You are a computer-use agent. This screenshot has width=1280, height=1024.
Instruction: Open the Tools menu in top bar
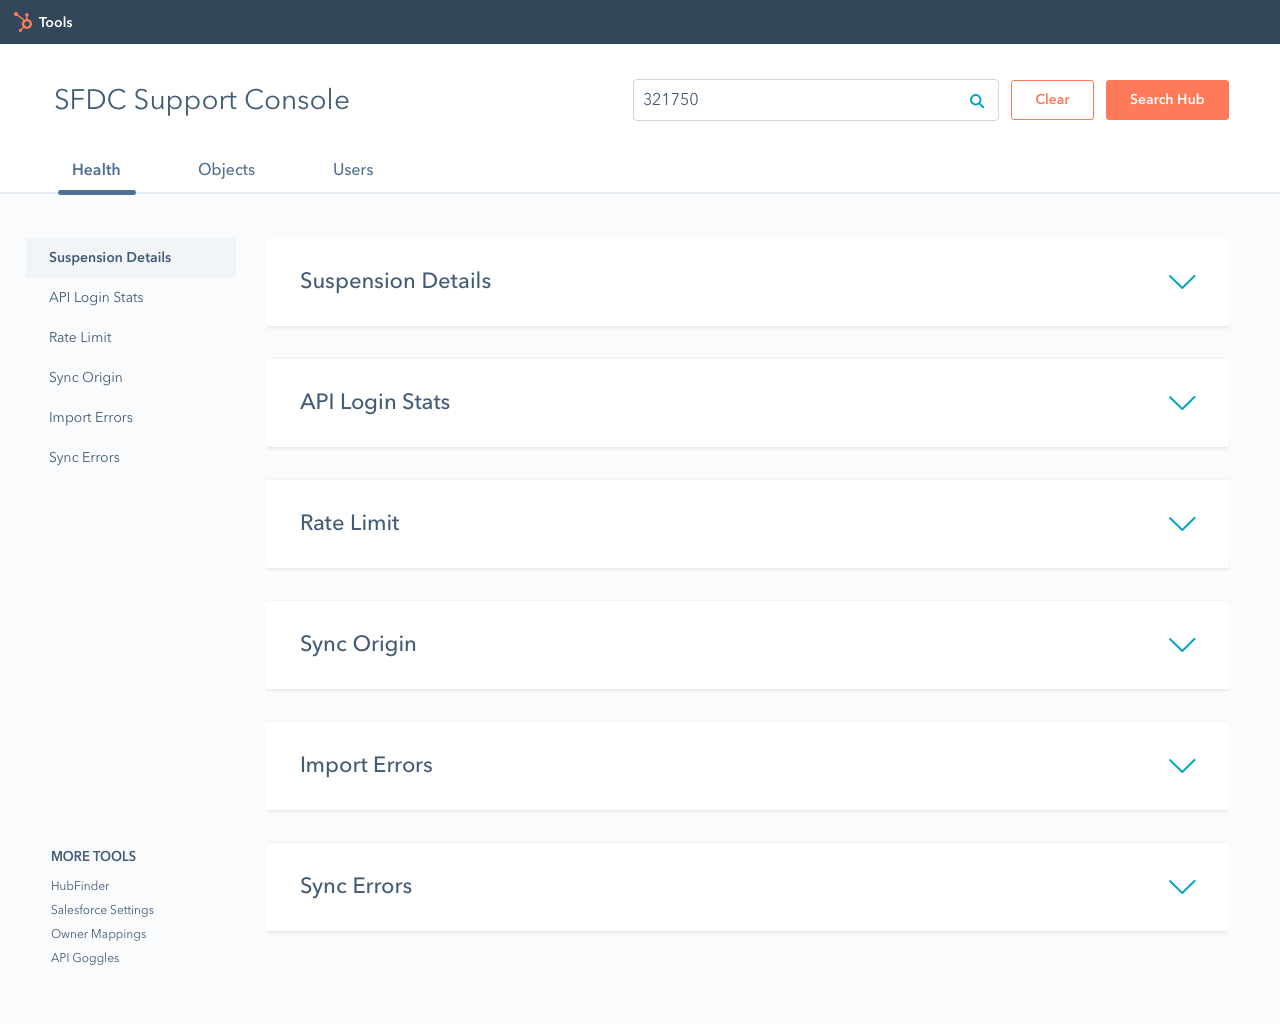tap(56, 22)
